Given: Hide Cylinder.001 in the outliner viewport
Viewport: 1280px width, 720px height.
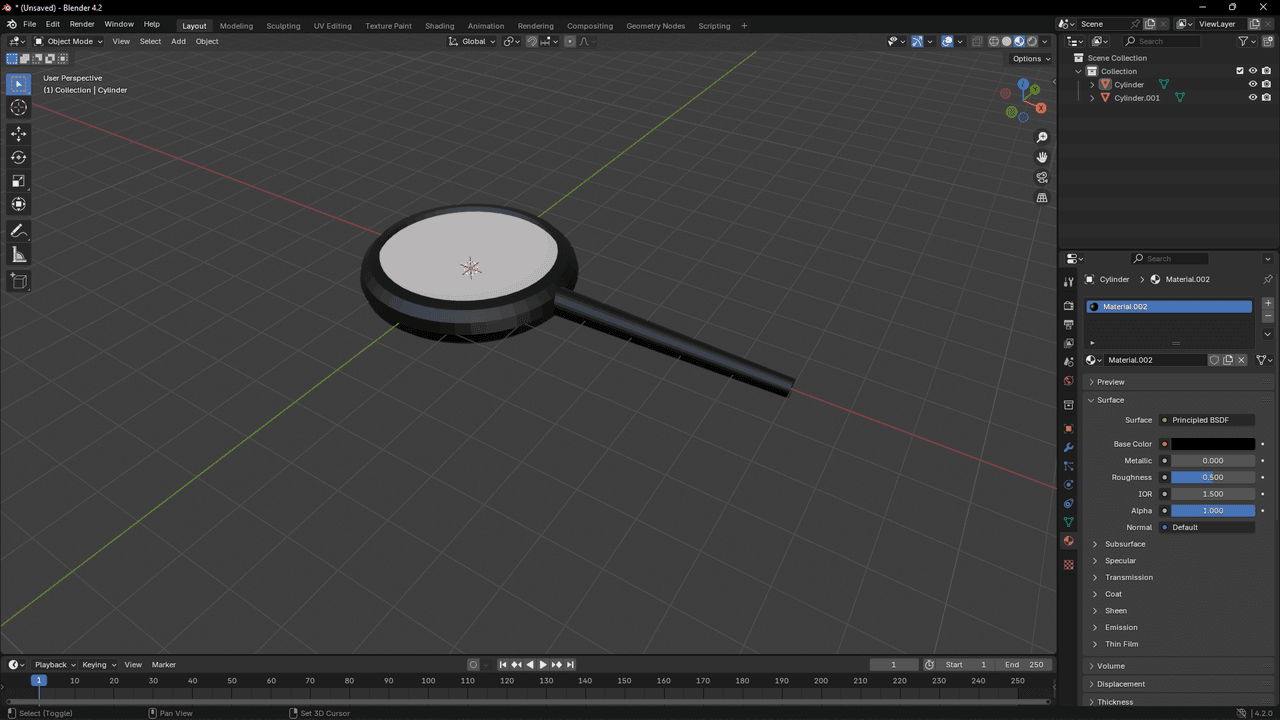Looking at the screenshot, I should (1252, 98).
